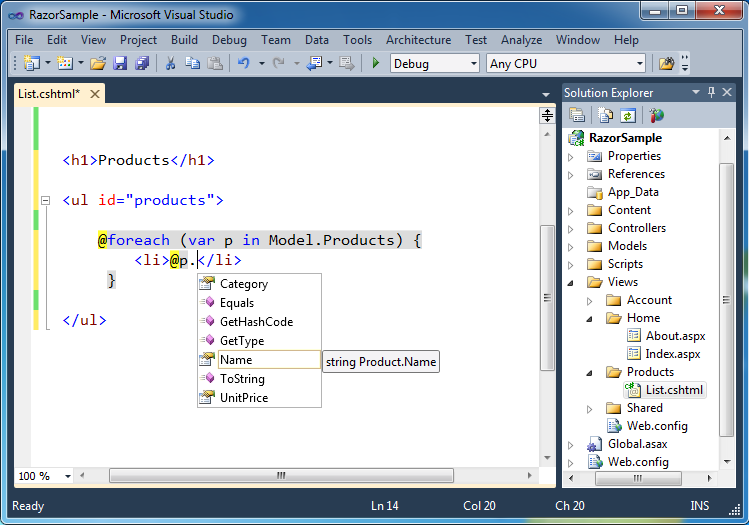Select About.aspx in Solution Explorer
The height and width of the screenshot is (525, 749).
coord(675,336)
